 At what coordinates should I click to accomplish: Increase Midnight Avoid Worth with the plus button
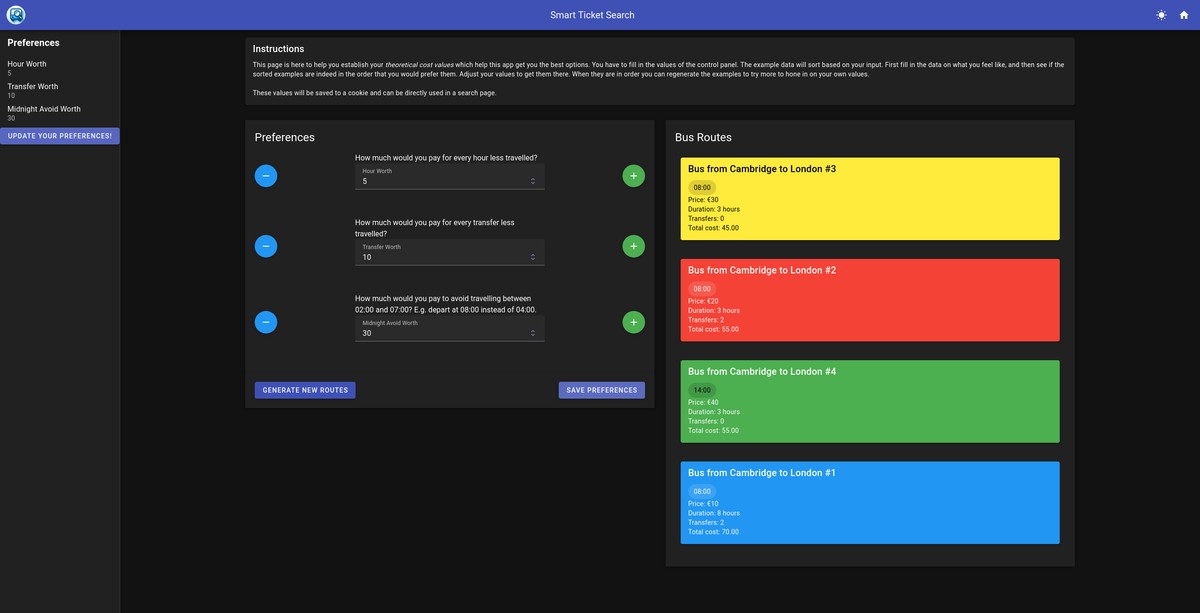click(x=633, y=322)
